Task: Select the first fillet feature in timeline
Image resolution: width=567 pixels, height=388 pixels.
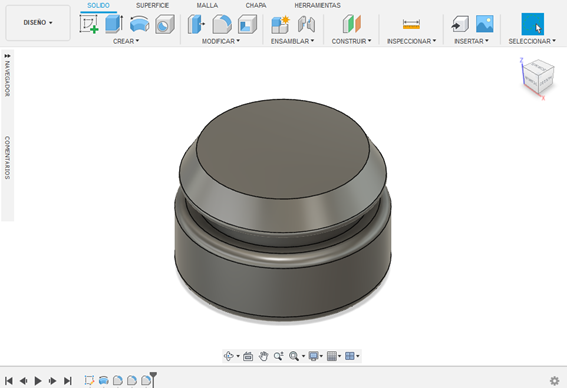Action: pyautogui.click(x=118, y=380)
